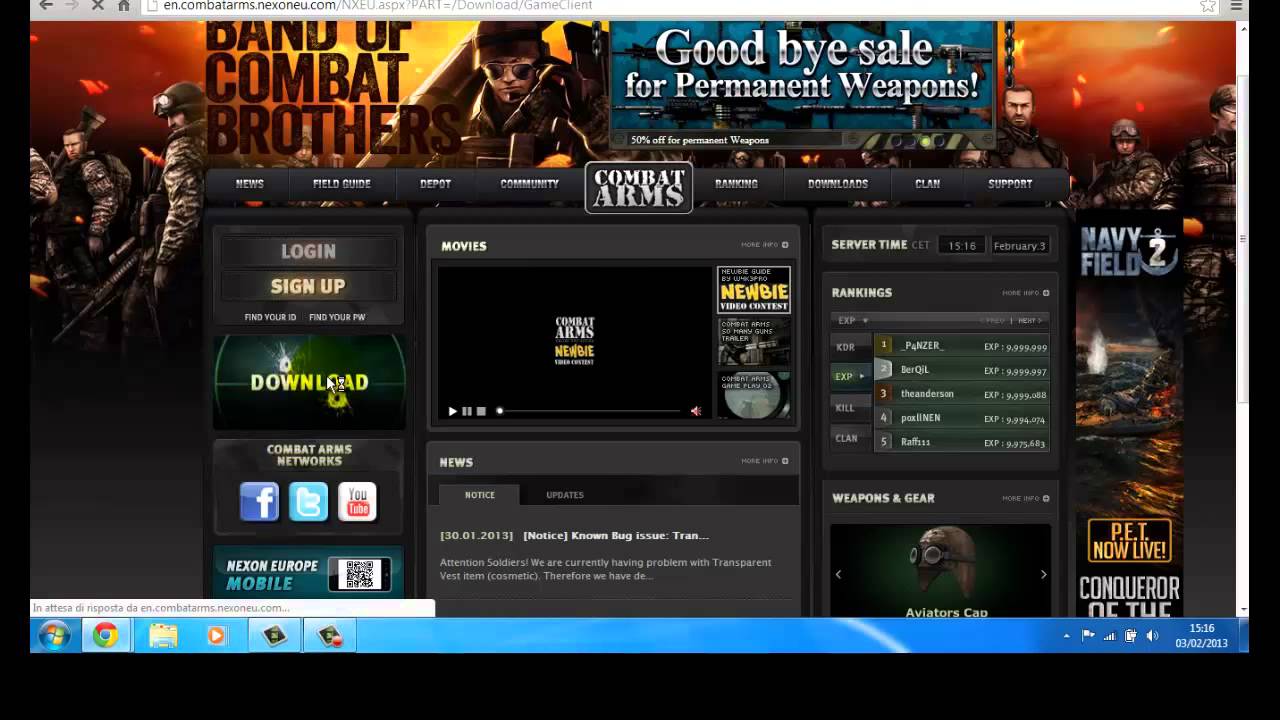The height and width of the screenshot is (720, 1280).
Task: Open More Info for Movies
Action: (x=764, y=245)
